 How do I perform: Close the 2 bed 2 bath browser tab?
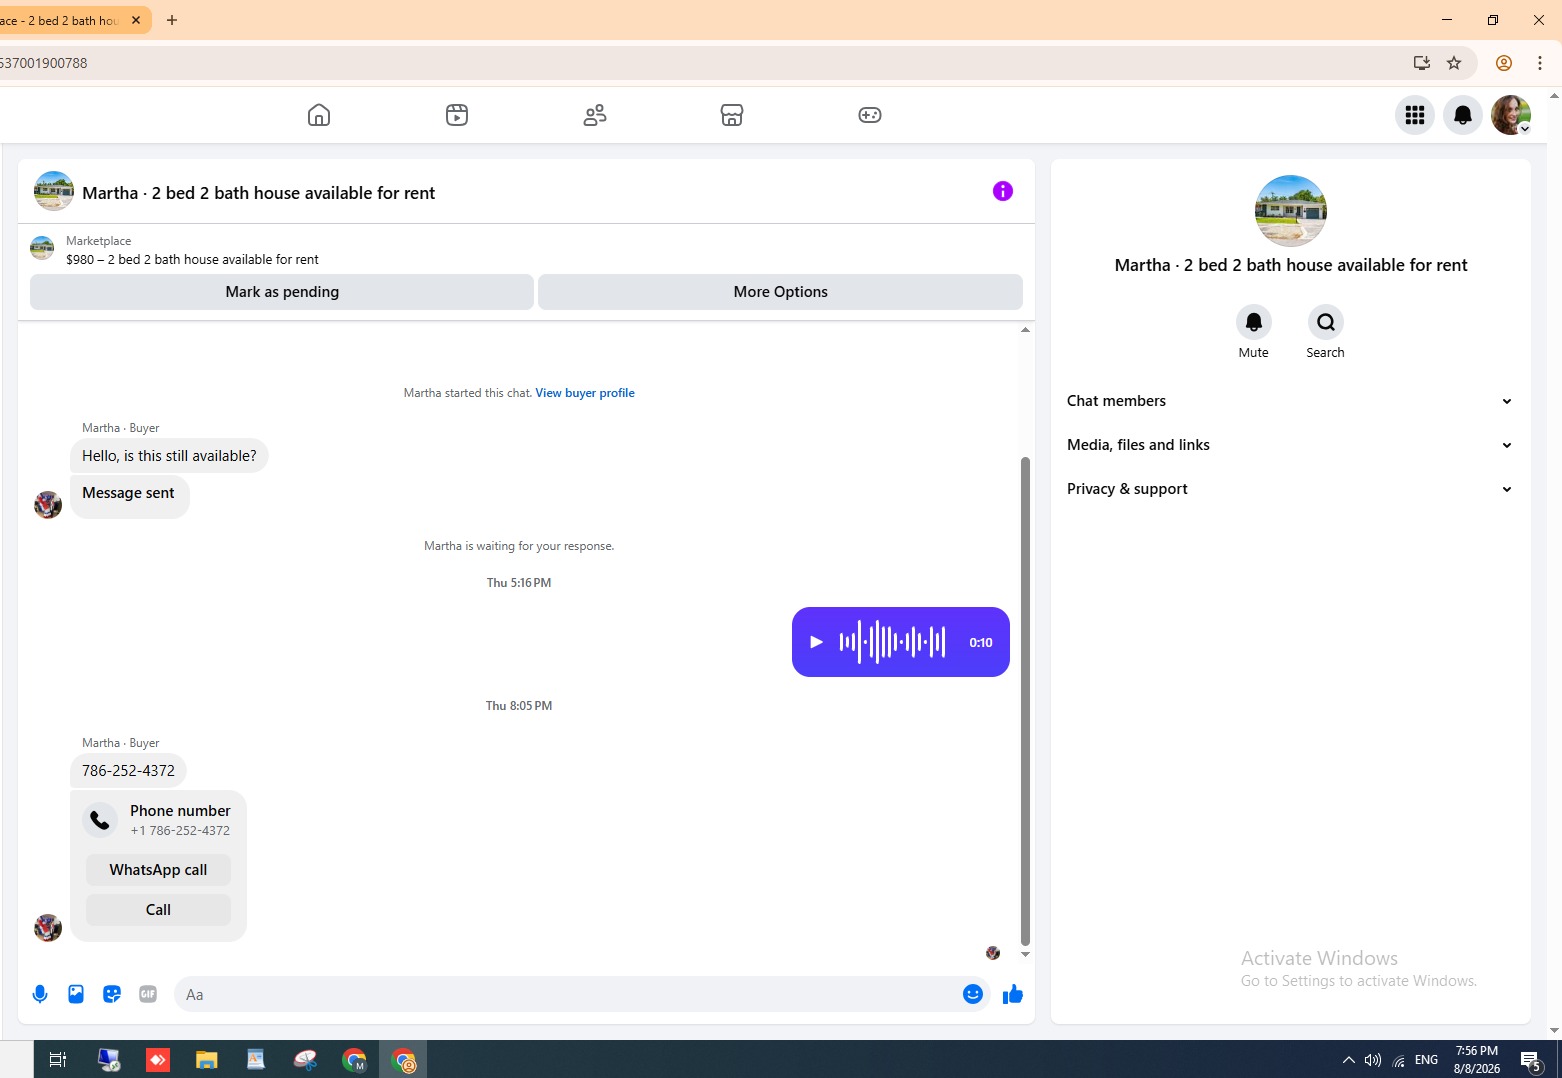click(x=136, y=20)
